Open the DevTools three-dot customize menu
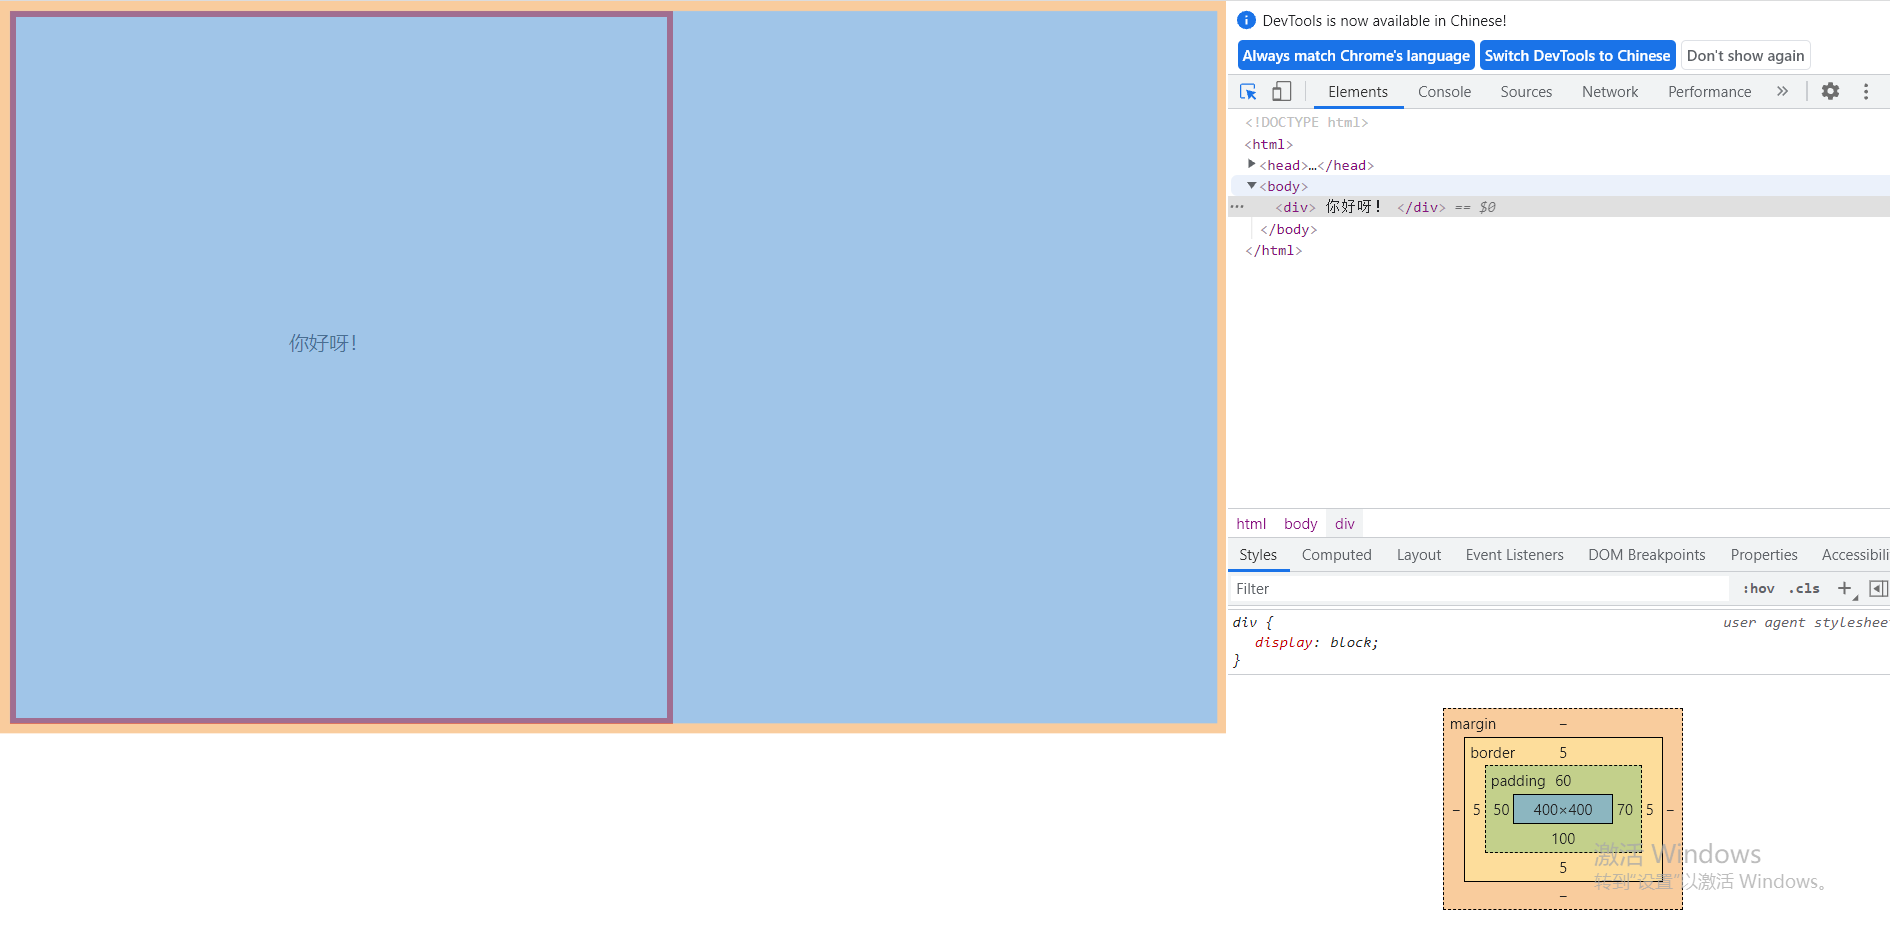Viewport: 1890px width, 927px height. pyautogui.click(x=1866, y=91)
